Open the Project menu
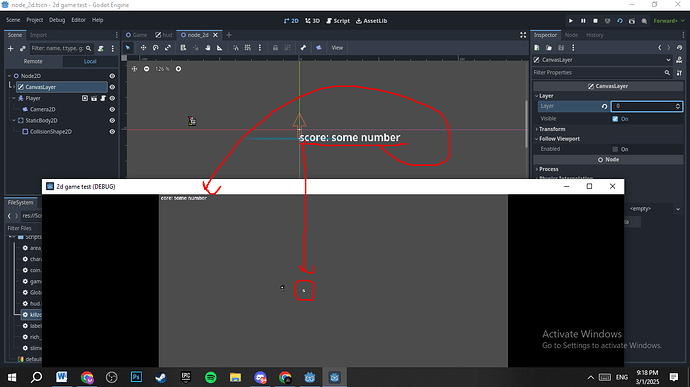 (34, 20)
